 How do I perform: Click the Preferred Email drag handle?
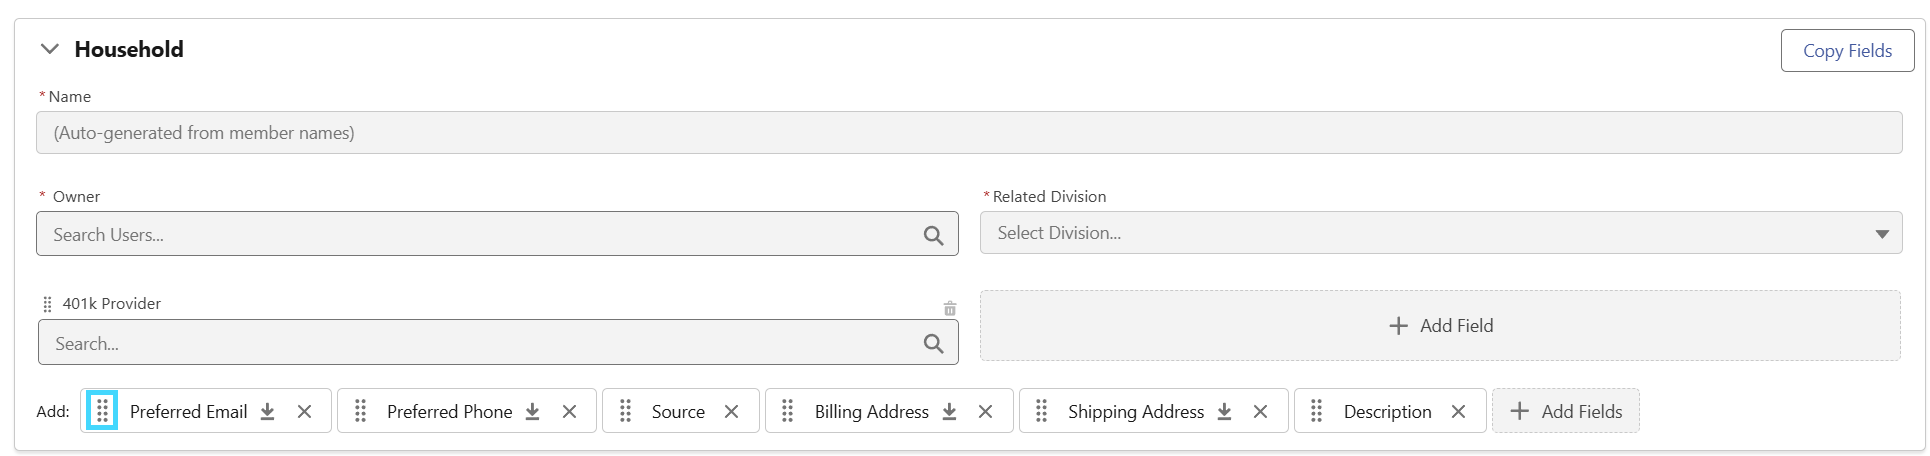102,411
